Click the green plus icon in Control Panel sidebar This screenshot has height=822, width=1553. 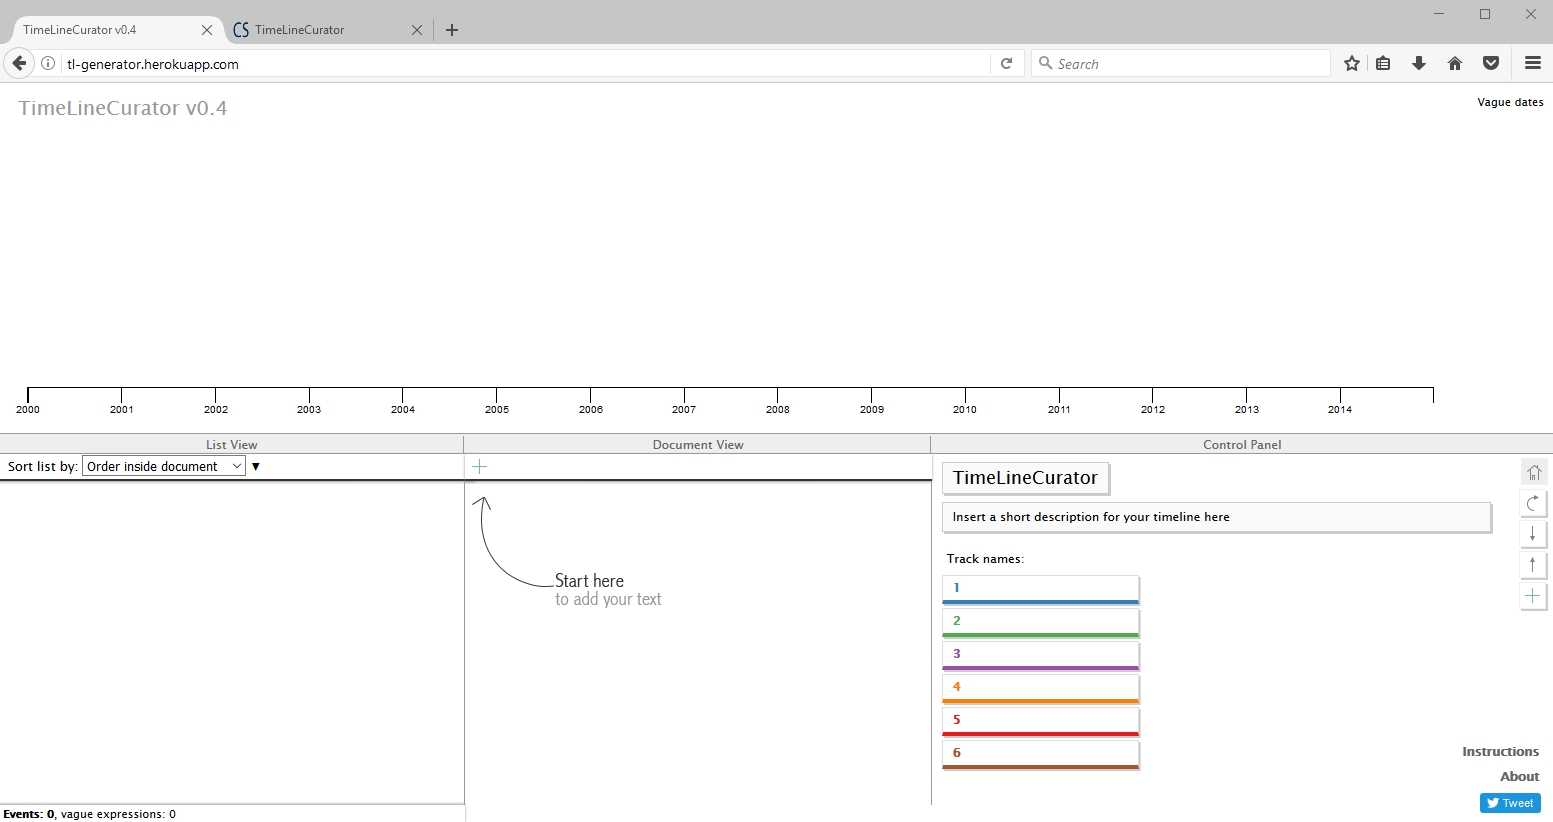click(x=1533, y=596)
